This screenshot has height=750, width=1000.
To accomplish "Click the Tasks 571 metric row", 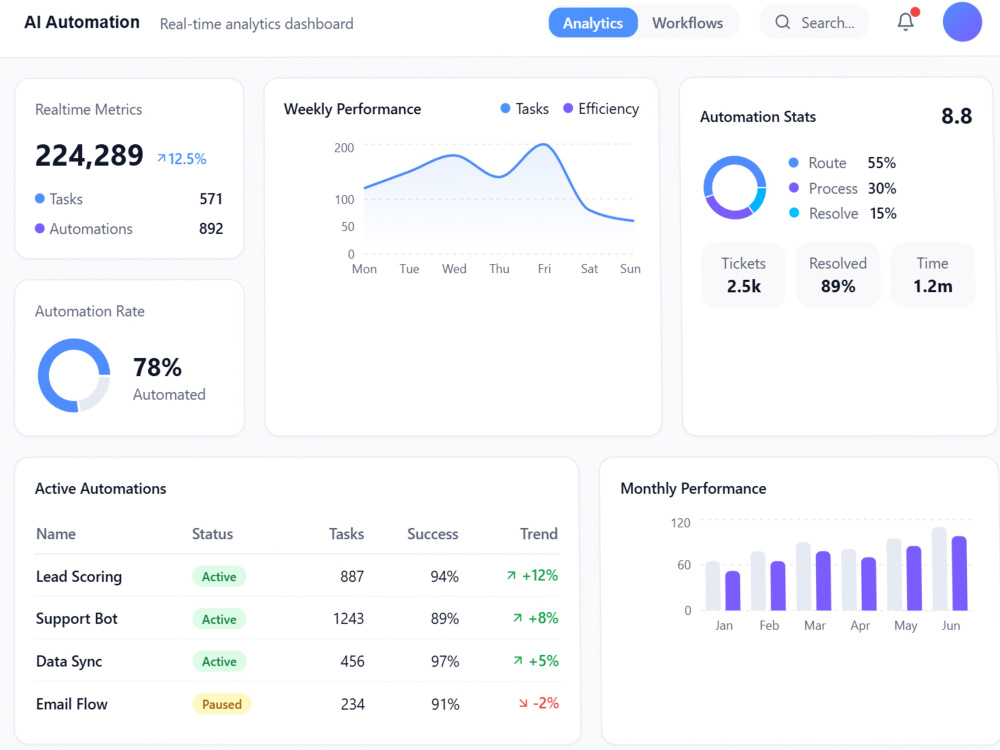I will 129,199.
